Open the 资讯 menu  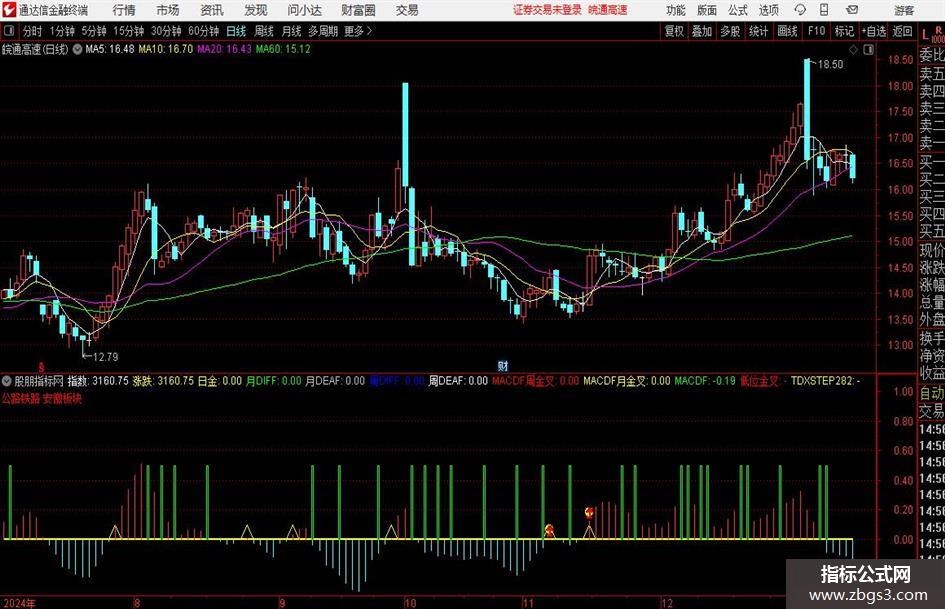tap(212, 10)
